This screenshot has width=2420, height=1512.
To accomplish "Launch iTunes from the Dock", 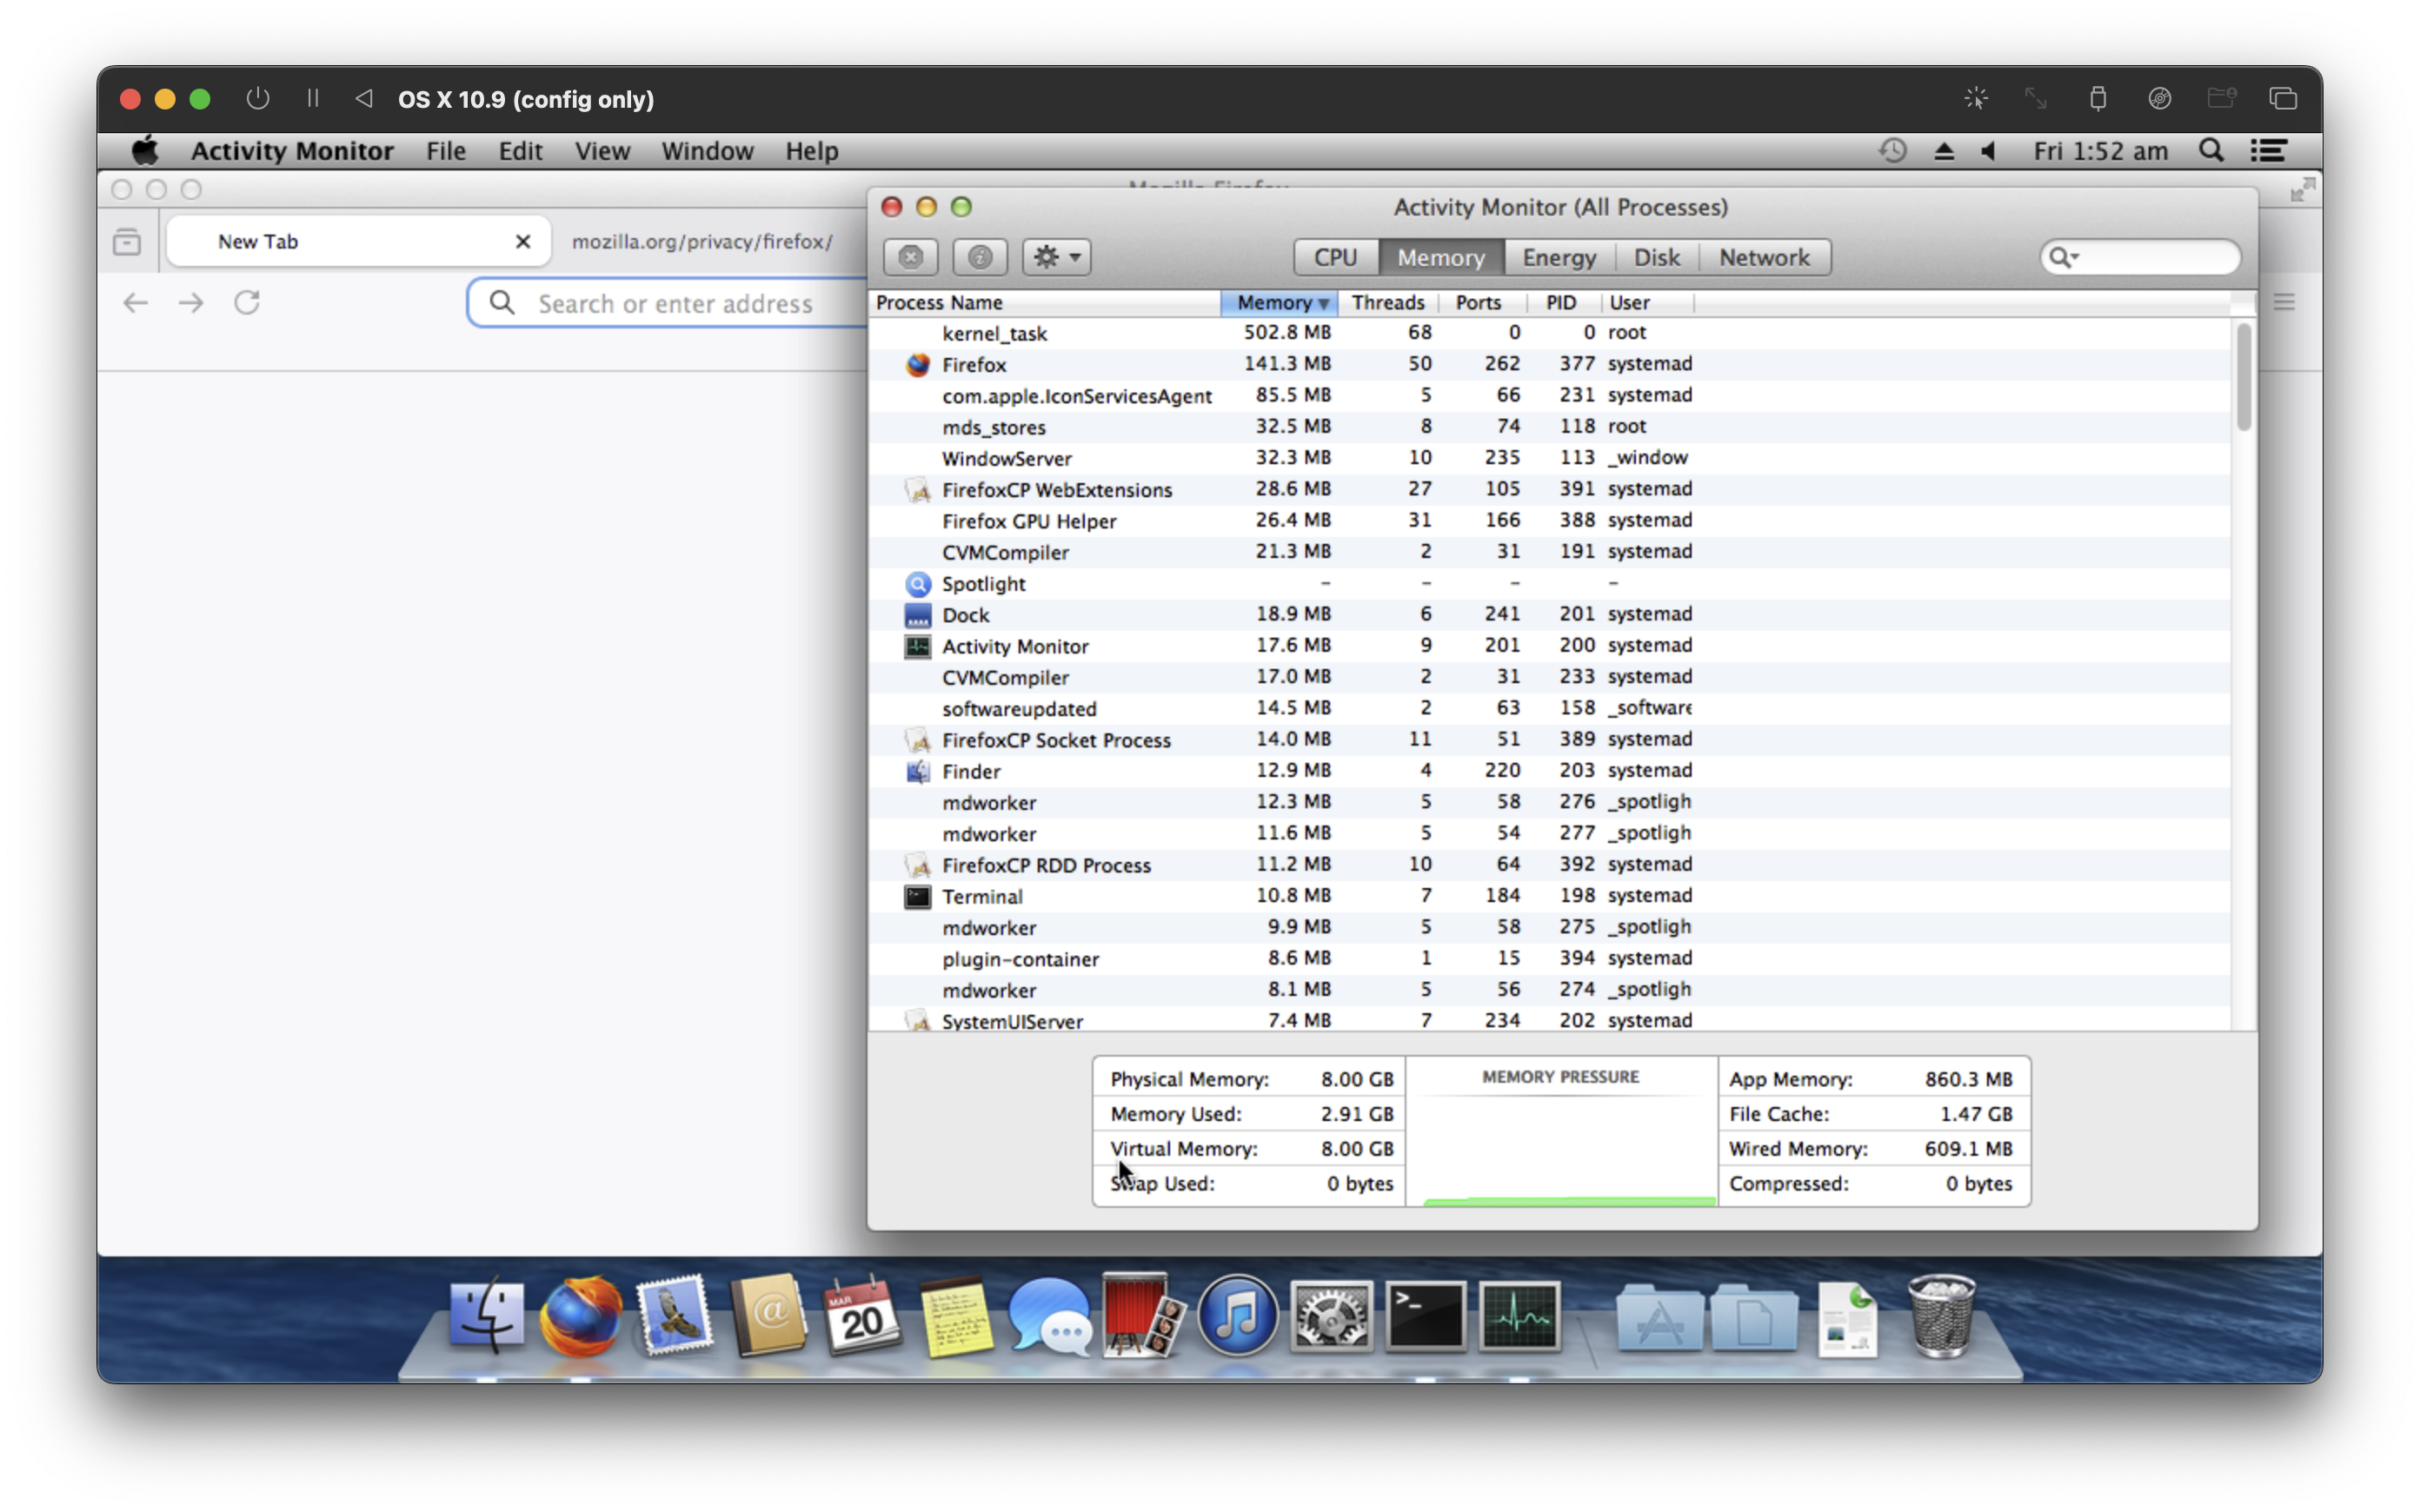I will tap(1237, 1316).
